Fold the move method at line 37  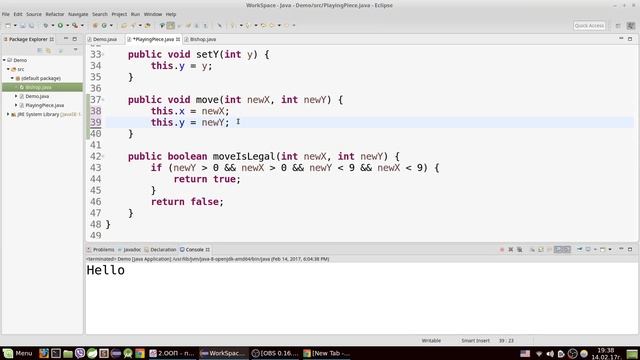103,100
